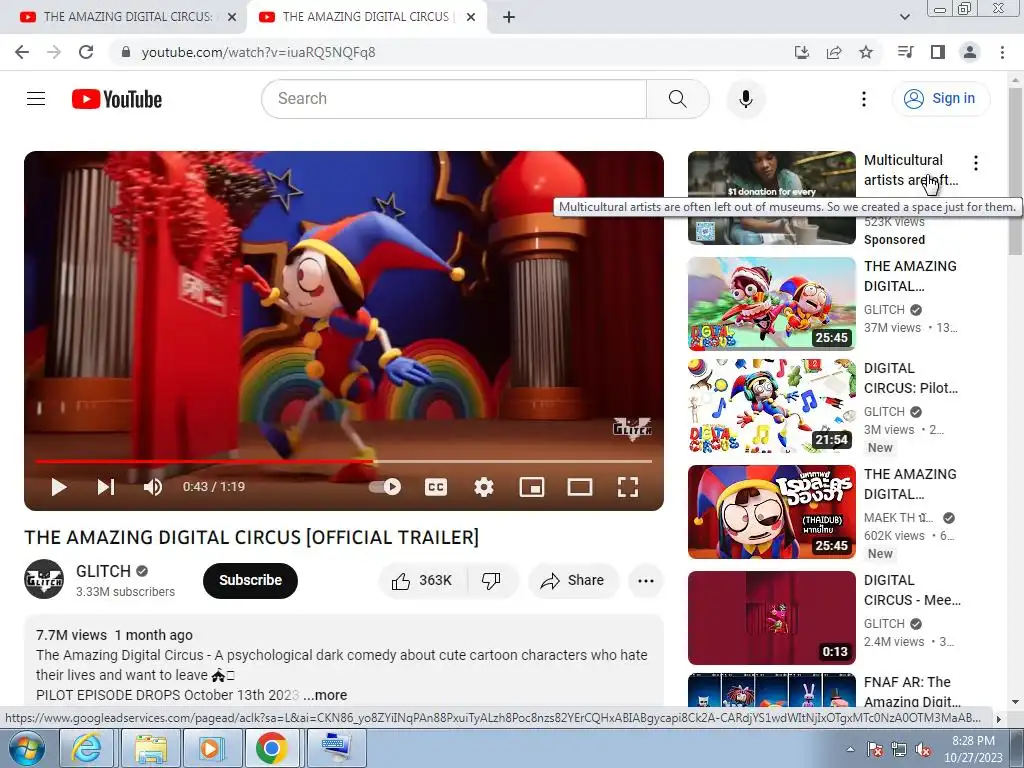Open File Explorer from taskbar
Viewport: 1024px width, 768px height.
[x=150, y=749]
